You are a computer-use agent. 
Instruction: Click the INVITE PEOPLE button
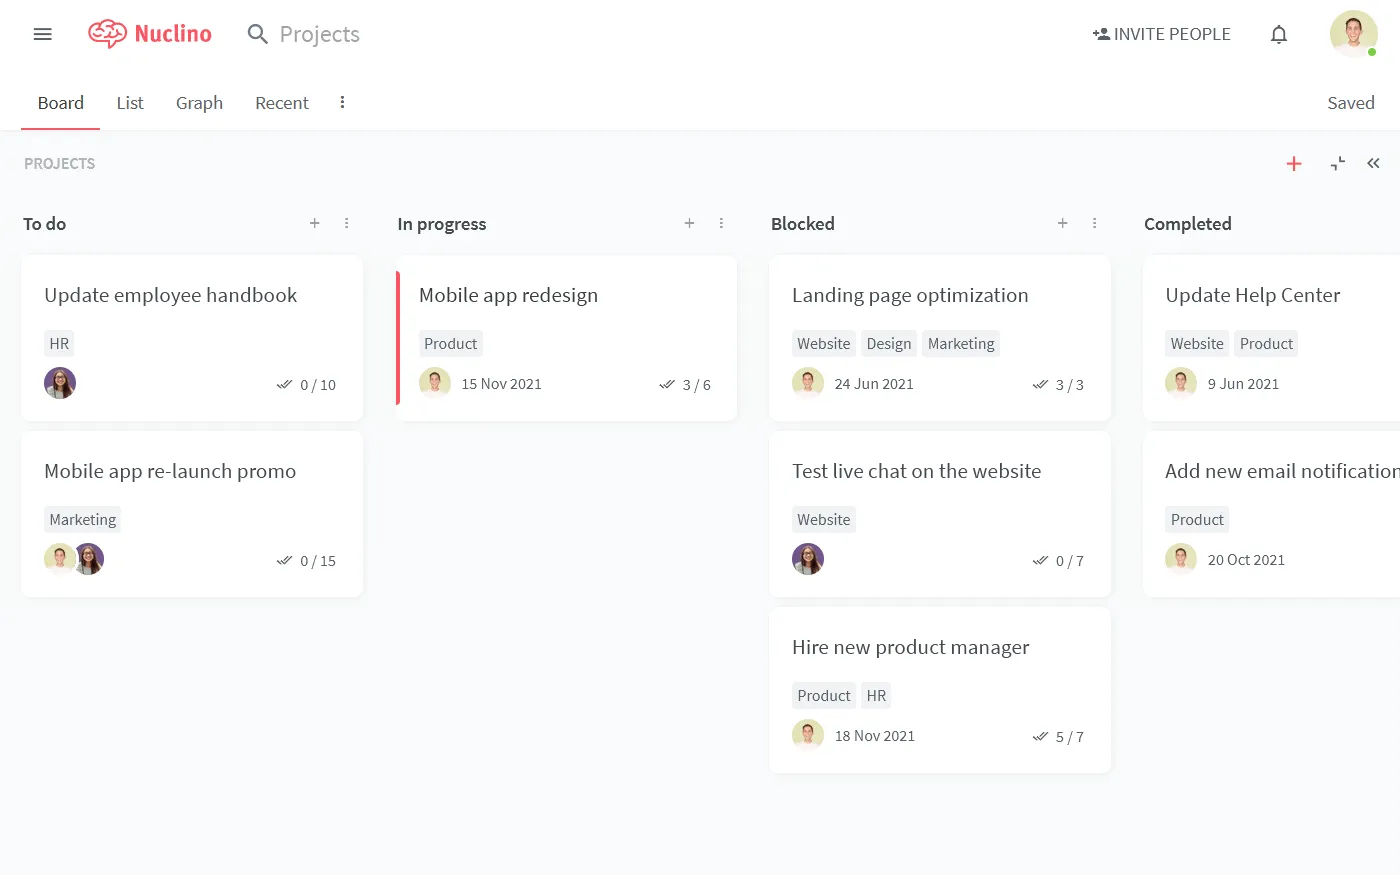click(x=1161, y=34)
